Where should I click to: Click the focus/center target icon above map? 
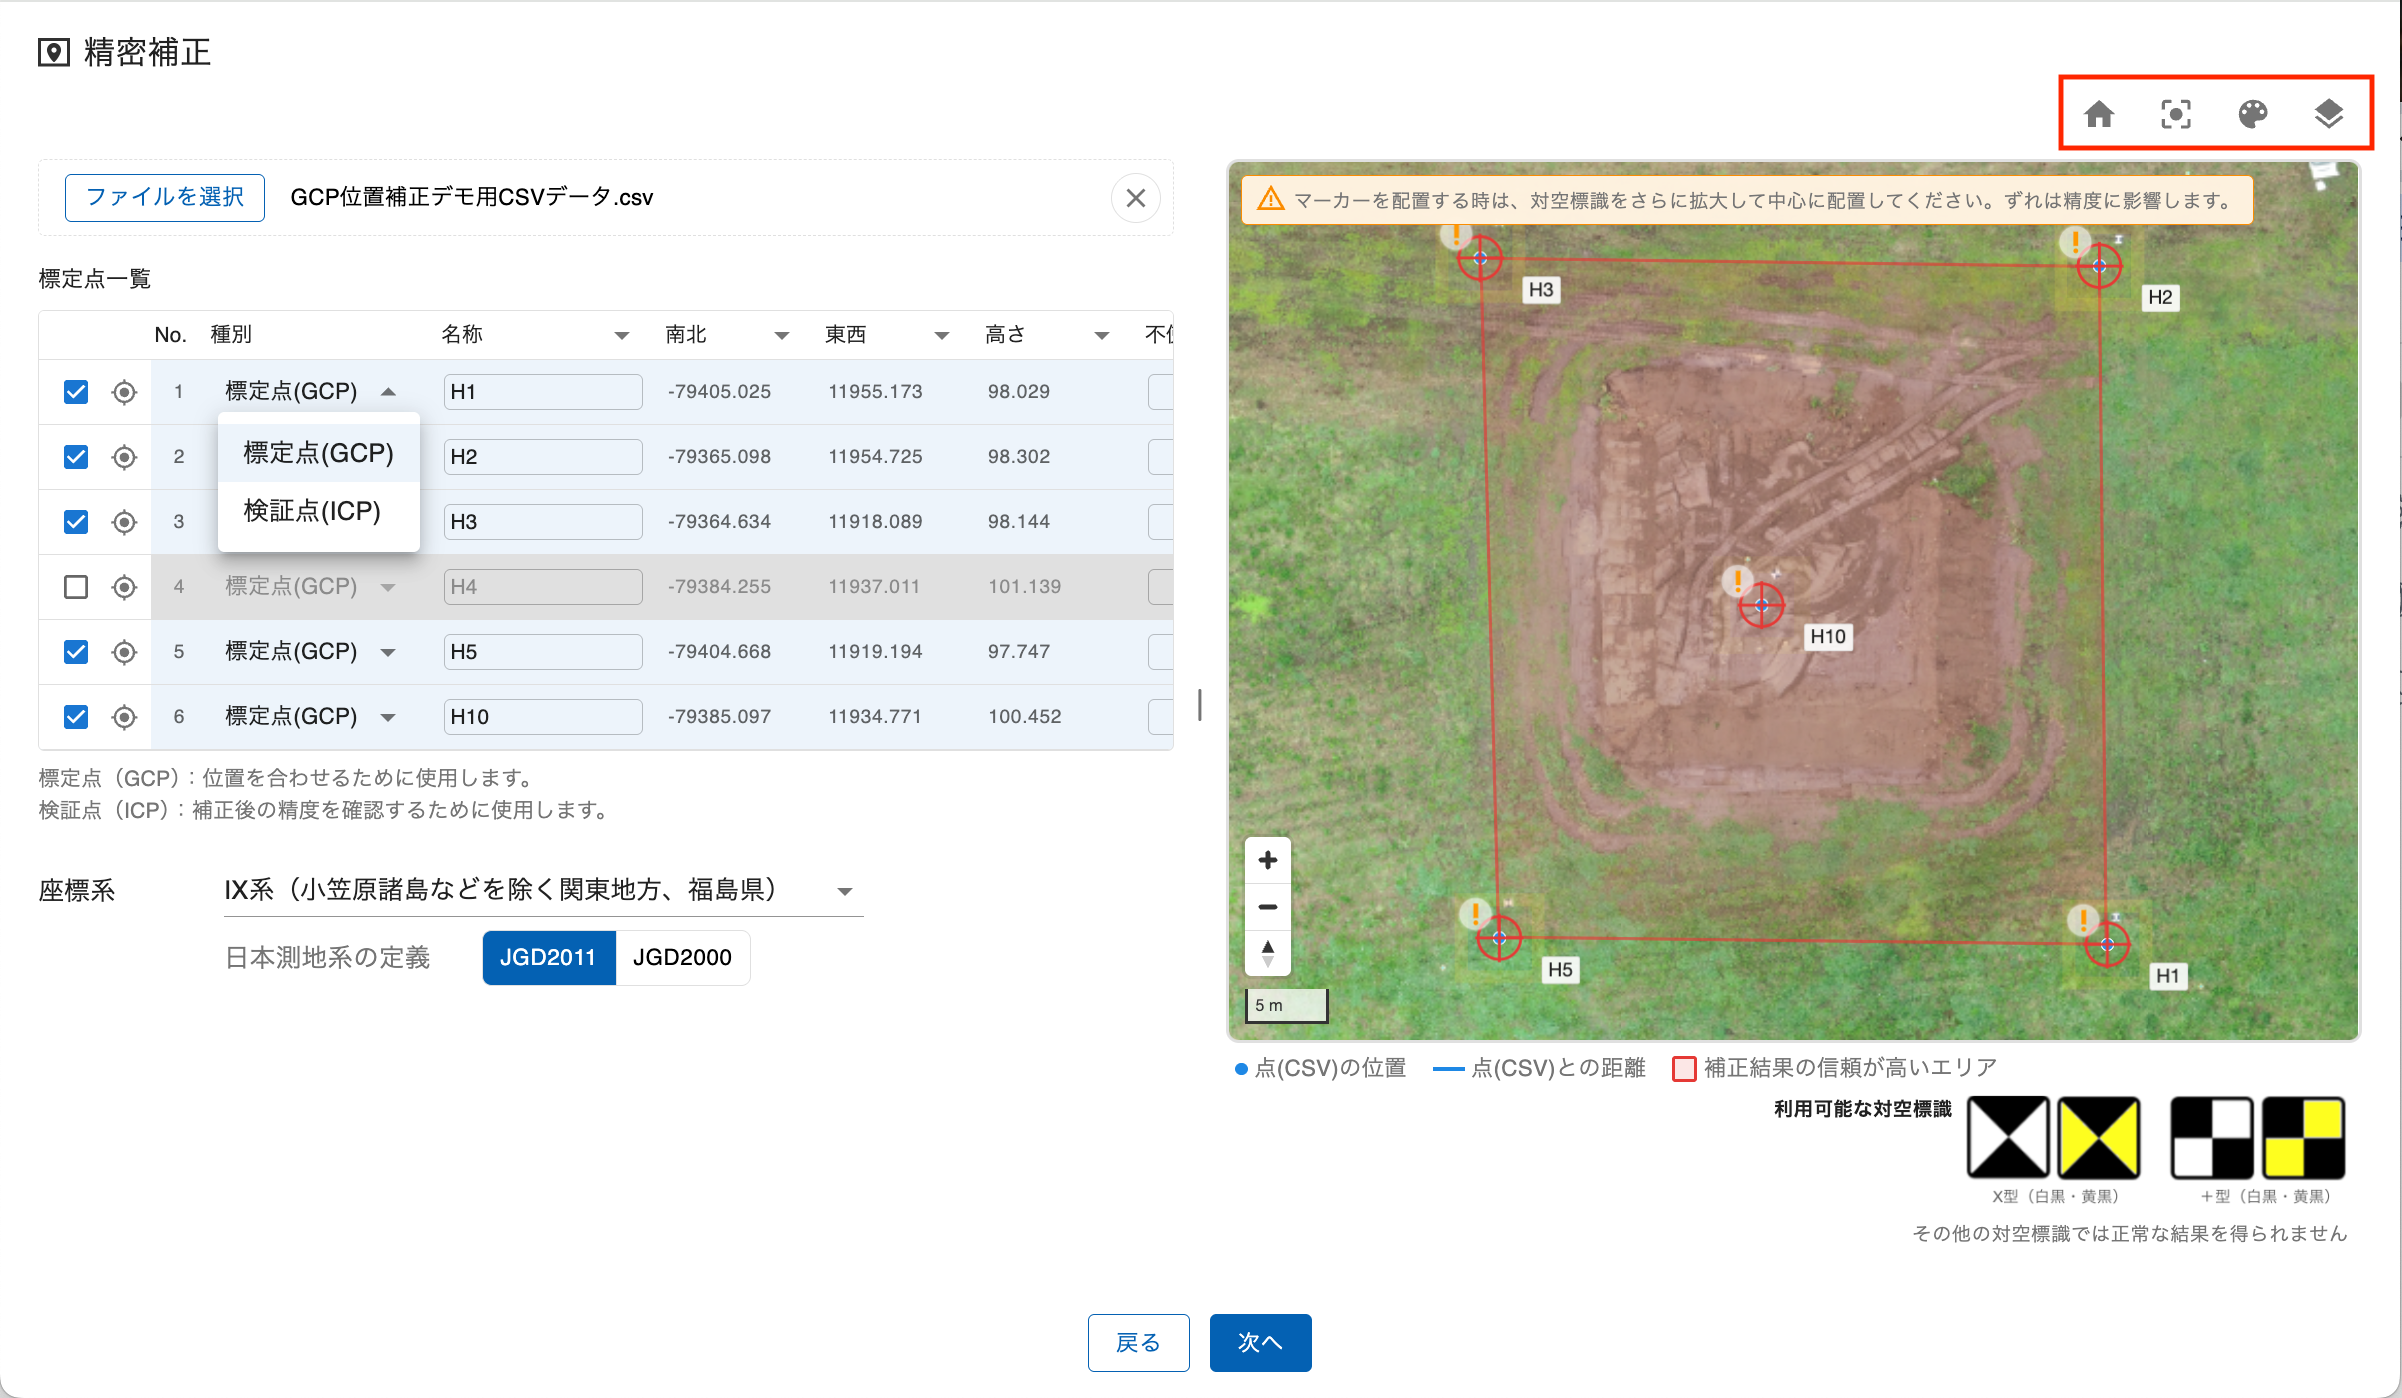tap(2175, 114)
